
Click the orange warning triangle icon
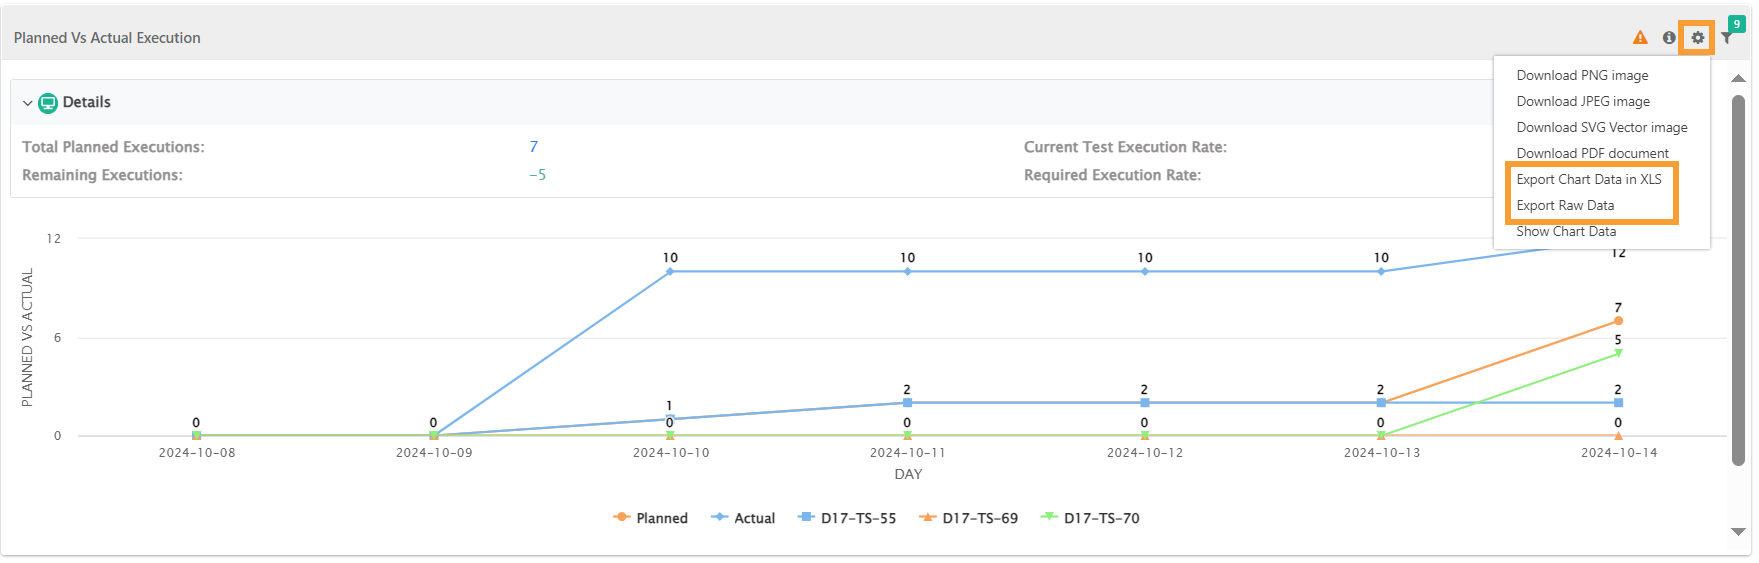(1640, 38)
